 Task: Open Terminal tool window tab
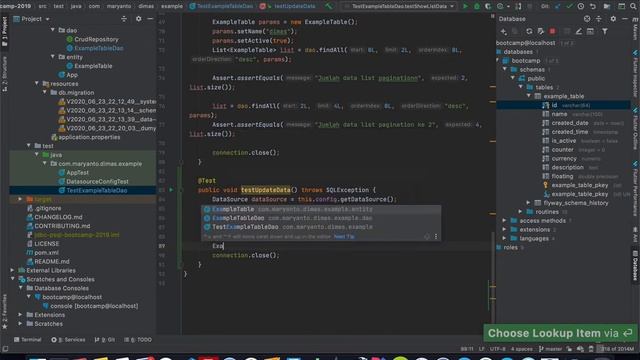click(28, 340)
